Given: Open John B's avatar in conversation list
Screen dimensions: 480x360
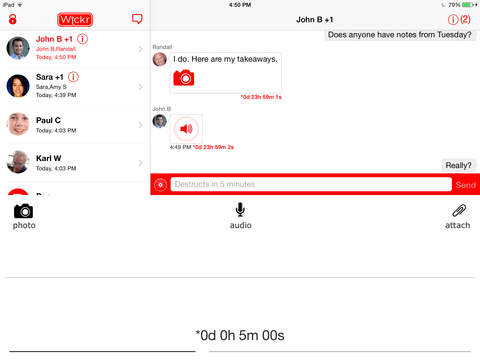Looking at the screenshot, I should coord(18,48).
